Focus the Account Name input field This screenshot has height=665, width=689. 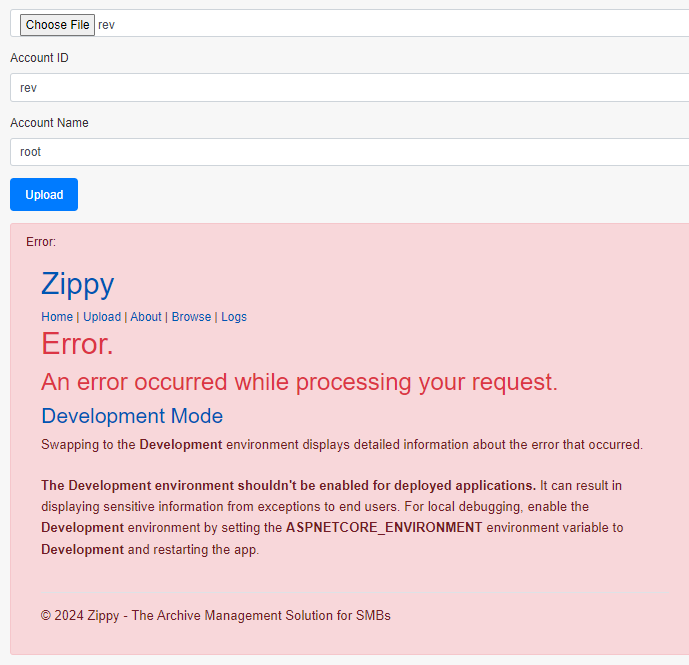click(x=349, y=152)
